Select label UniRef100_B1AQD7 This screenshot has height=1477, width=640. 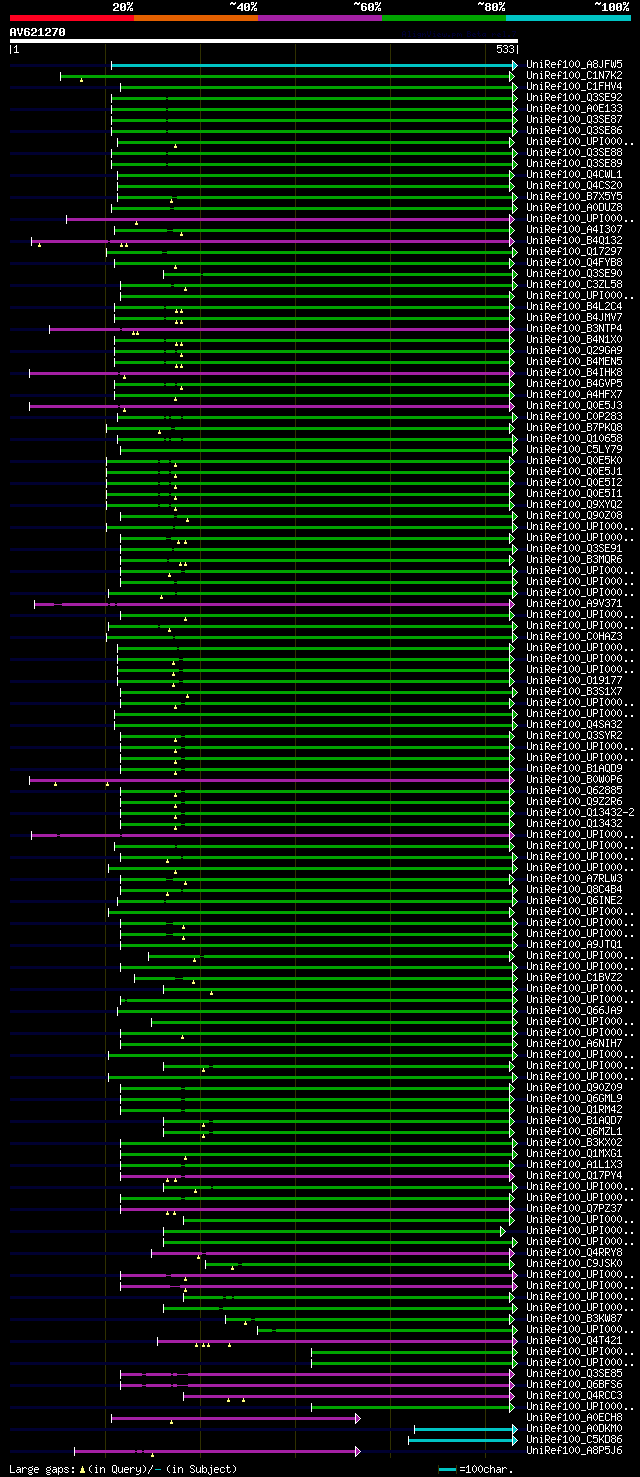pos(574,1120)
